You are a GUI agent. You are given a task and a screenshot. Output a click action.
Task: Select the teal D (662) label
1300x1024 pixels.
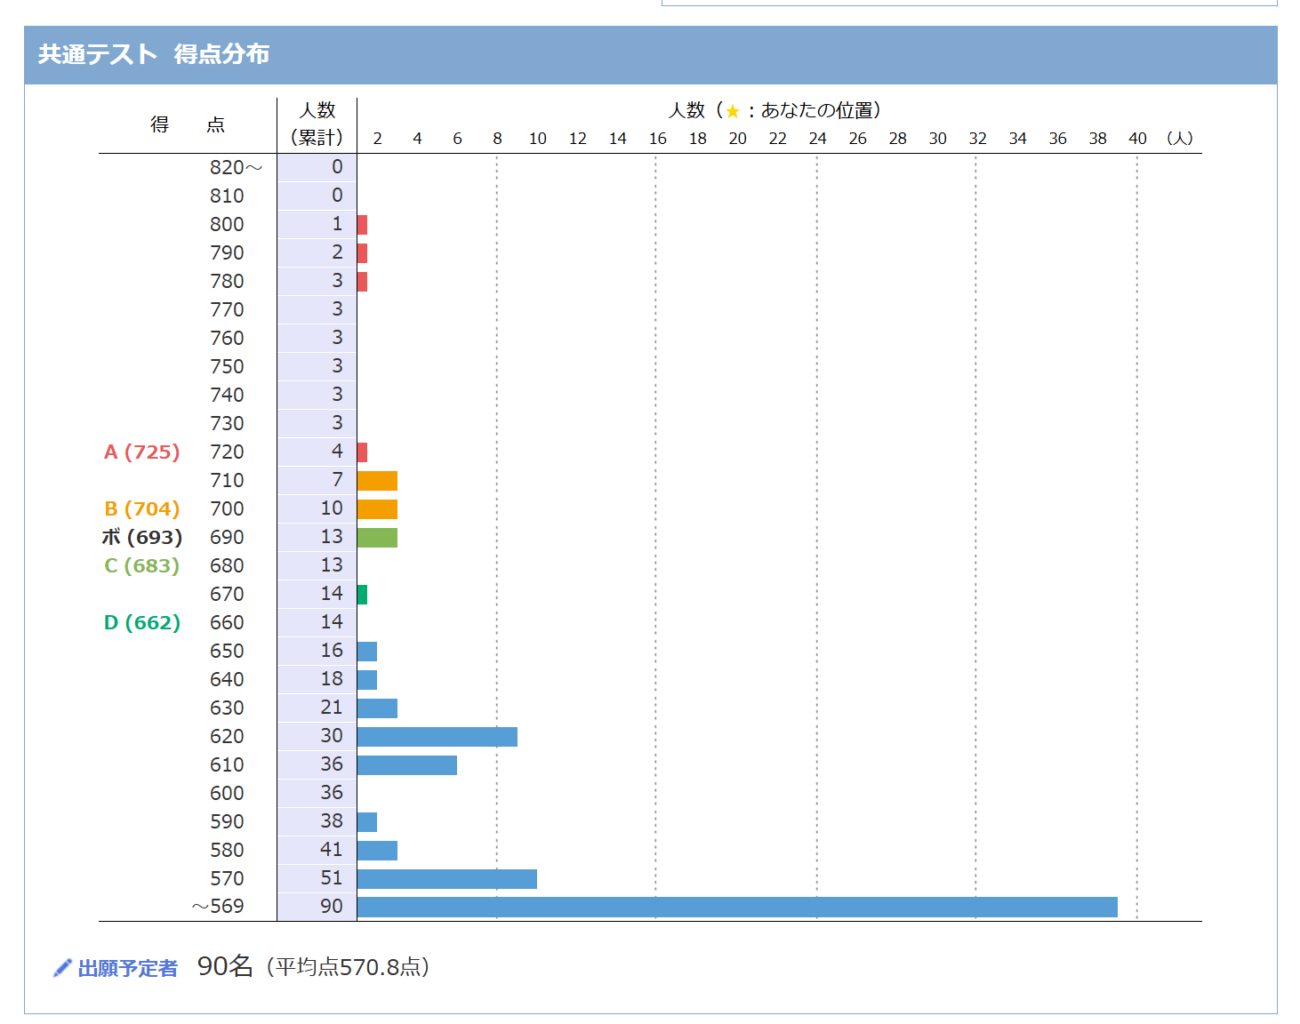pos(142,623)
